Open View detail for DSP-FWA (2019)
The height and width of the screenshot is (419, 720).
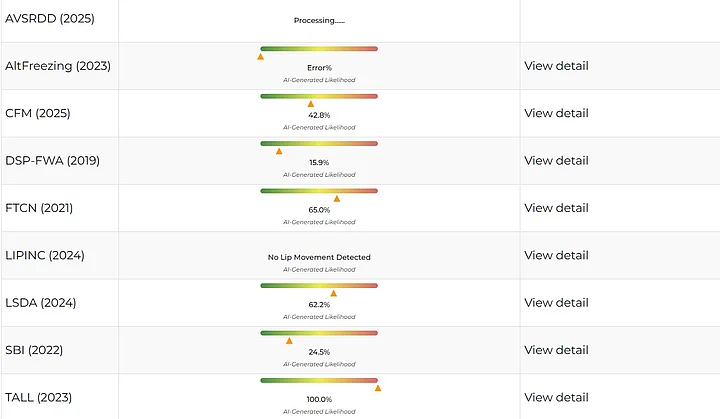556,160
